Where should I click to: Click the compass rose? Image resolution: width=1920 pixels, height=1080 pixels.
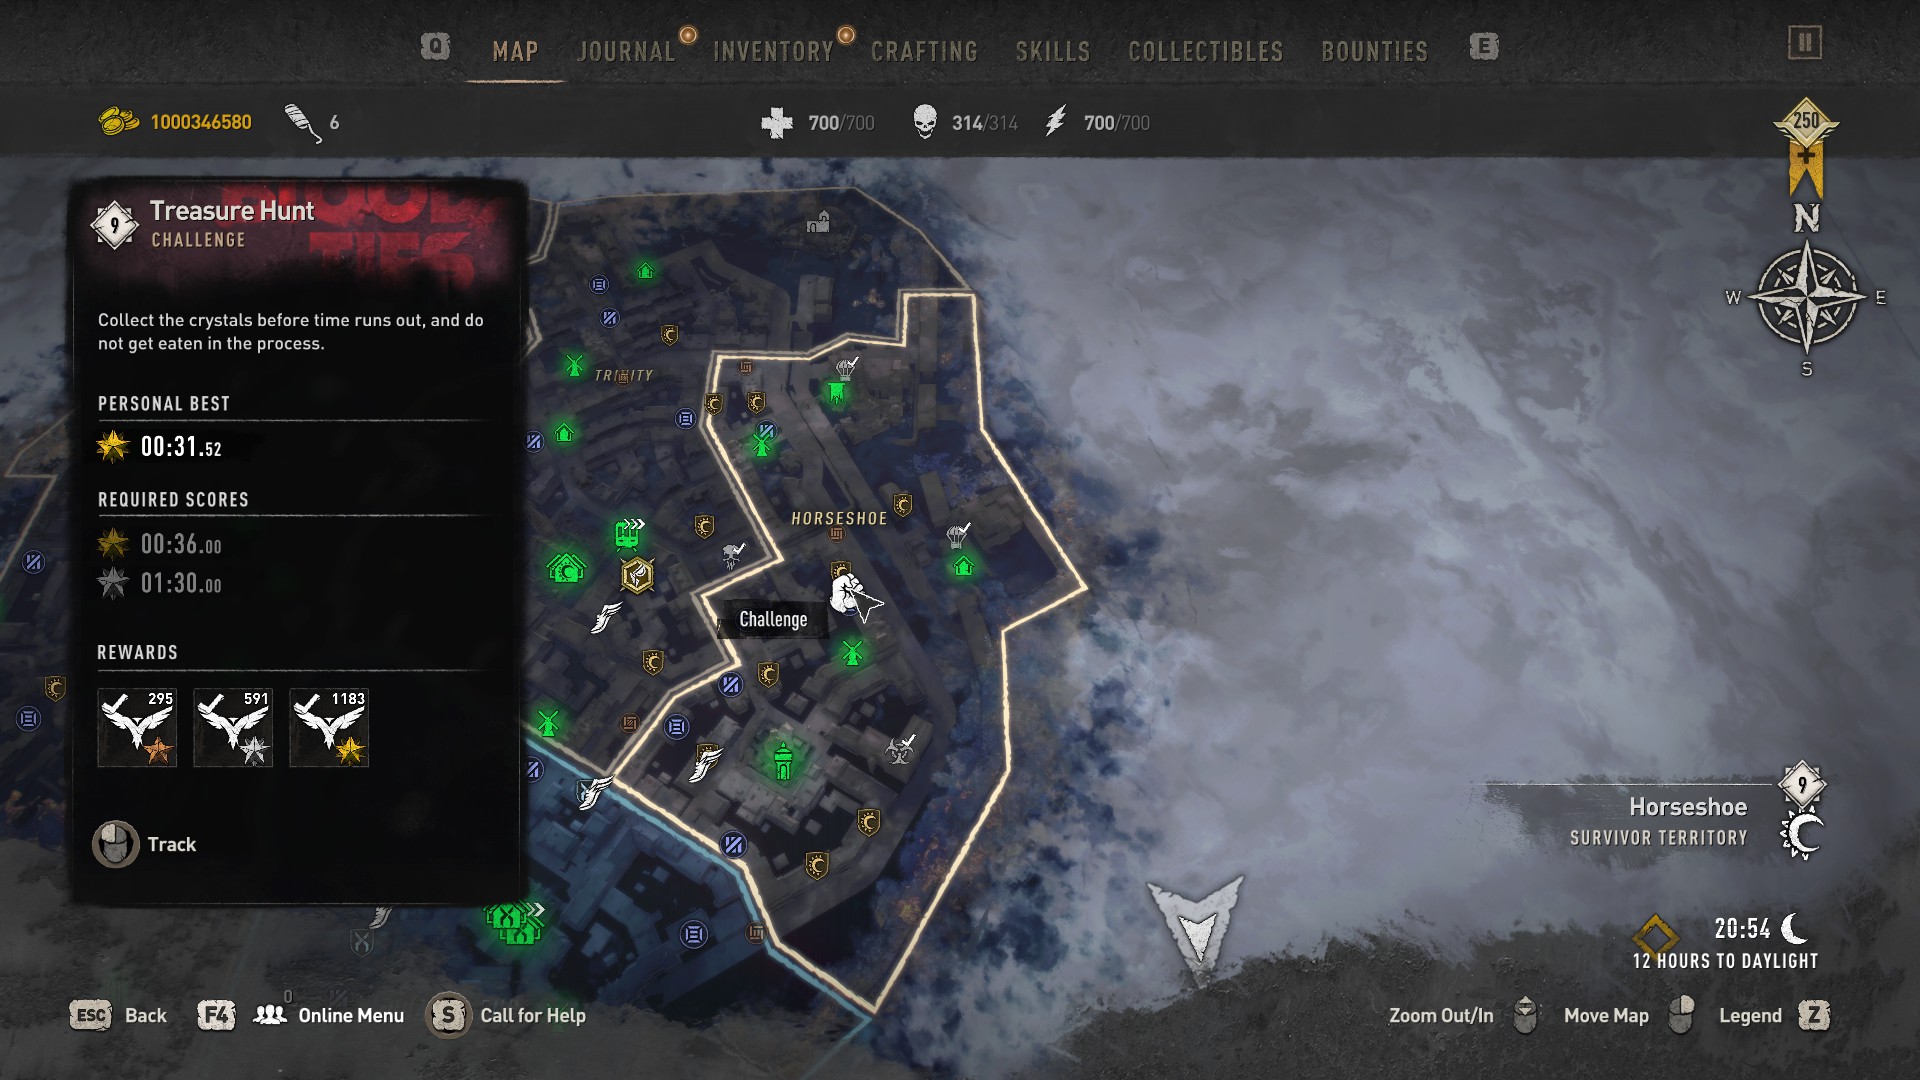pos(1806,297)
